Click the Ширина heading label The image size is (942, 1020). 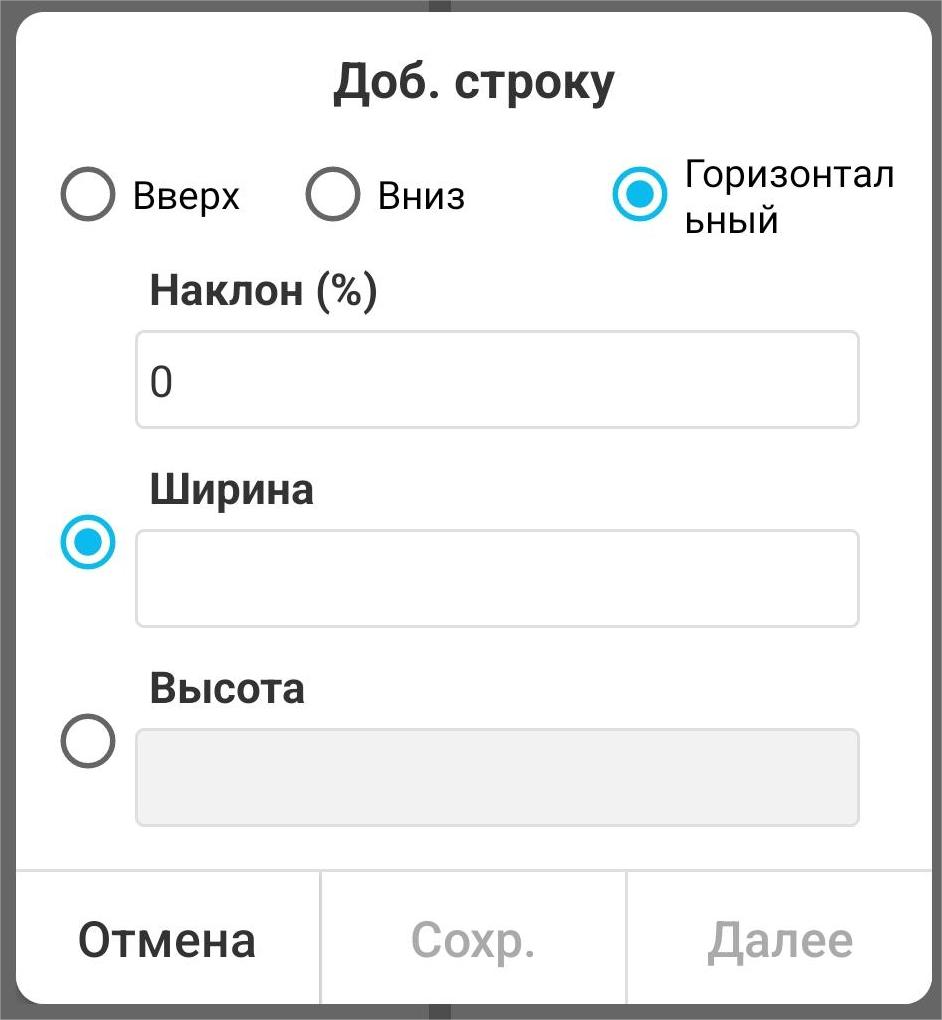pos(231,490)
